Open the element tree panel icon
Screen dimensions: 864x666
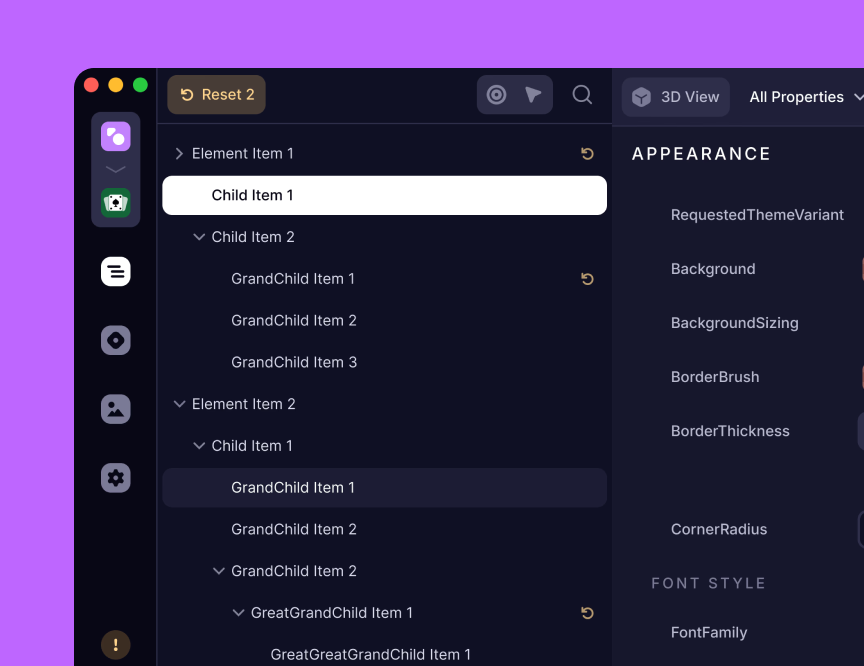click(116, 271)
